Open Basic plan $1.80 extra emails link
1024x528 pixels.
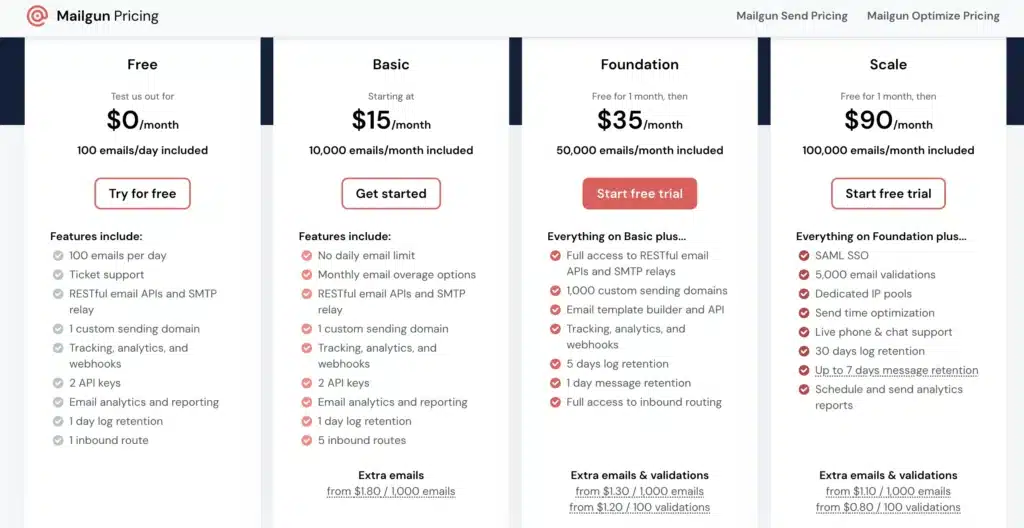(391, 491)
